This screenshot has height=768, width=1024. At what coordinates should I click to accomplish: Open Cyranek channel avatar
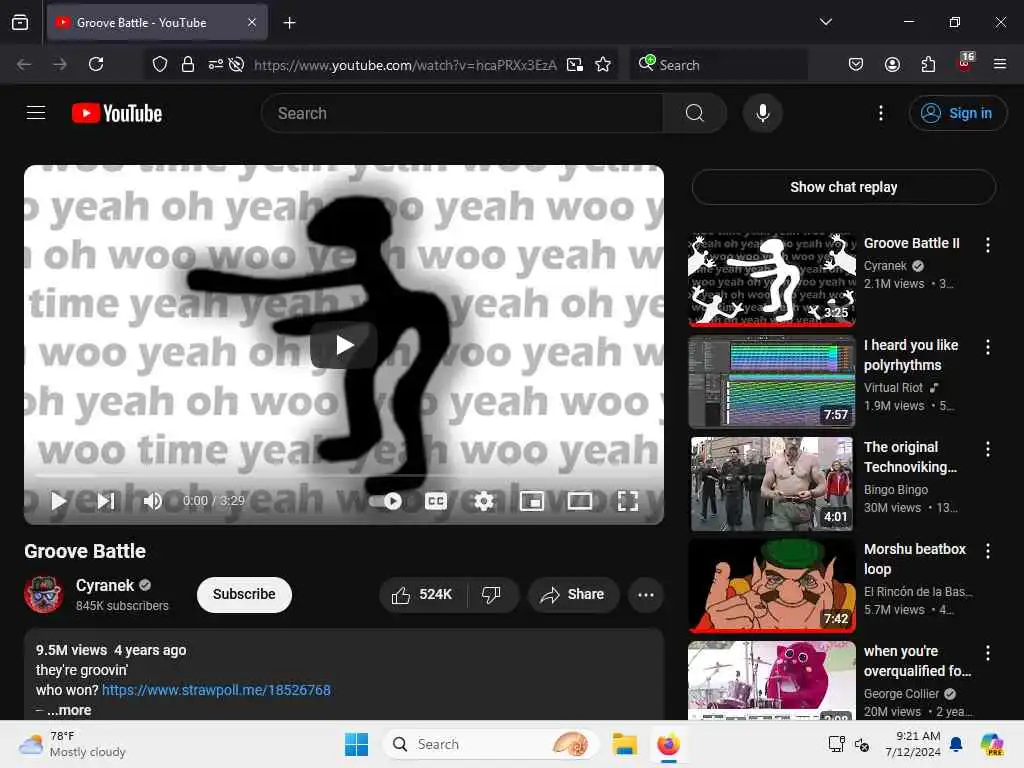pyautogui.click(x=44, y=594)
